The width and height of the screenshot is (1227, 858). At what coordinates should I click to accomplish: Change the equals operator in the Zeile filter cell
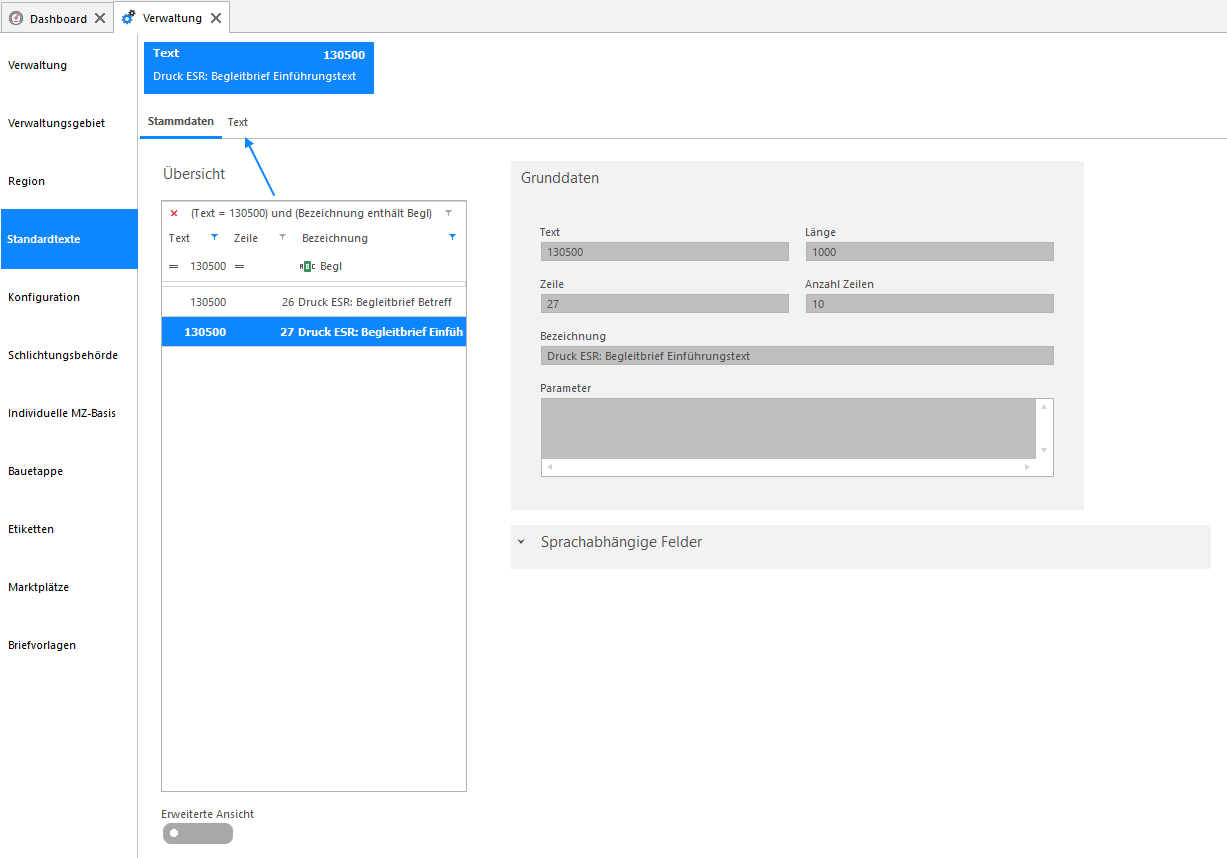[x=239, y=267]
